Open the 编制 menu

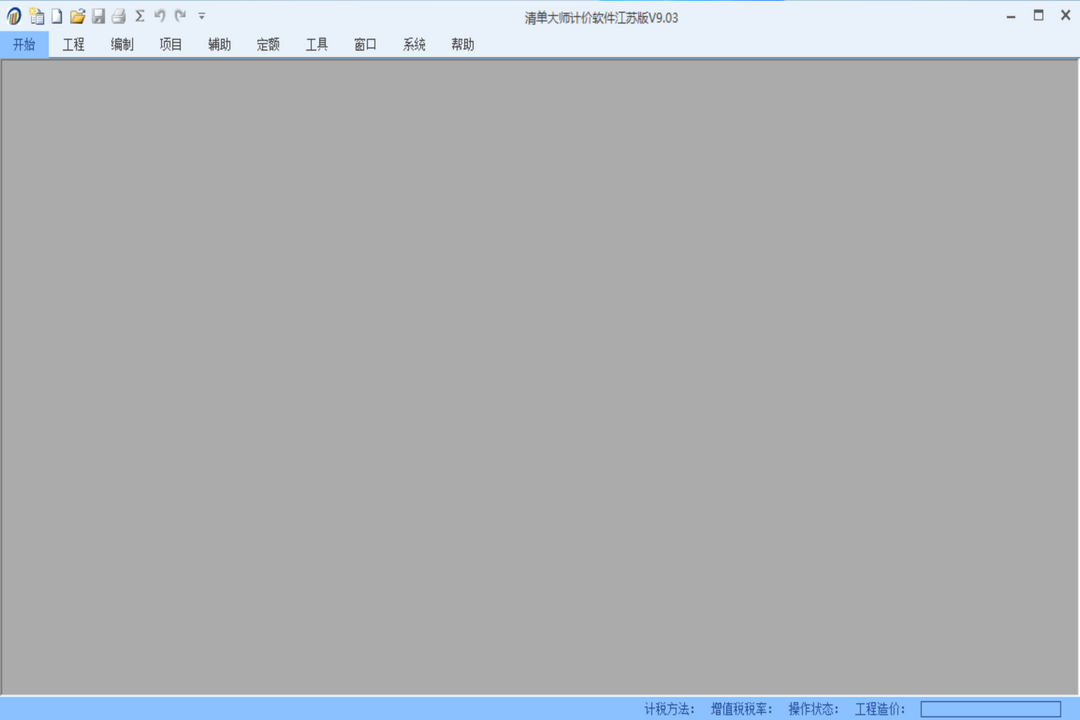point(122,44)
